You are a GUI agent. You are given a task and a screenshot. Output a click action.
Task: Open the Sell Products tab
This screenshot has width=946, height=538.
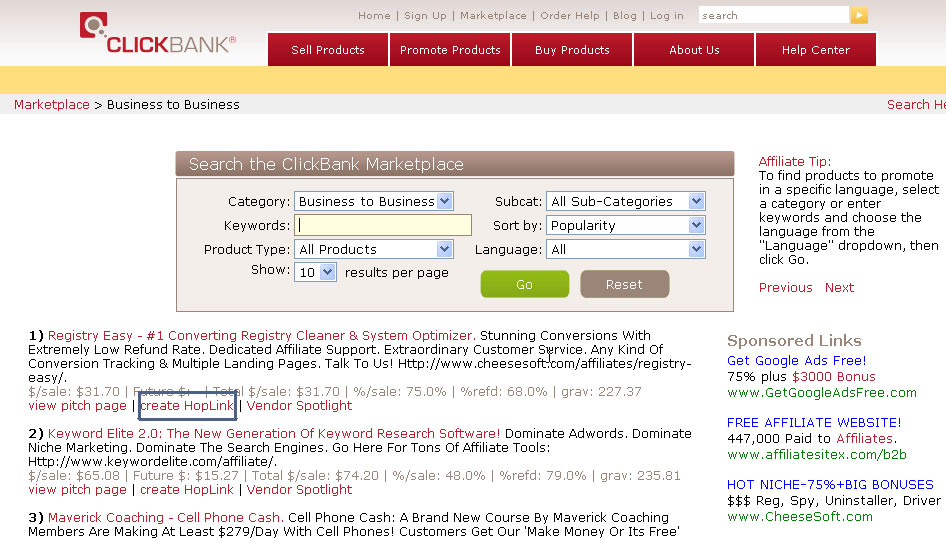tap(327, 50)
